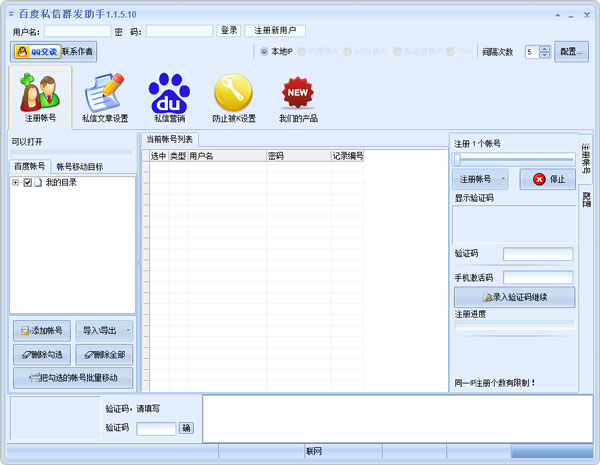Click the large log text area at bottom
This screenshot has width=600, height=465.
click(x=398, y=419)
